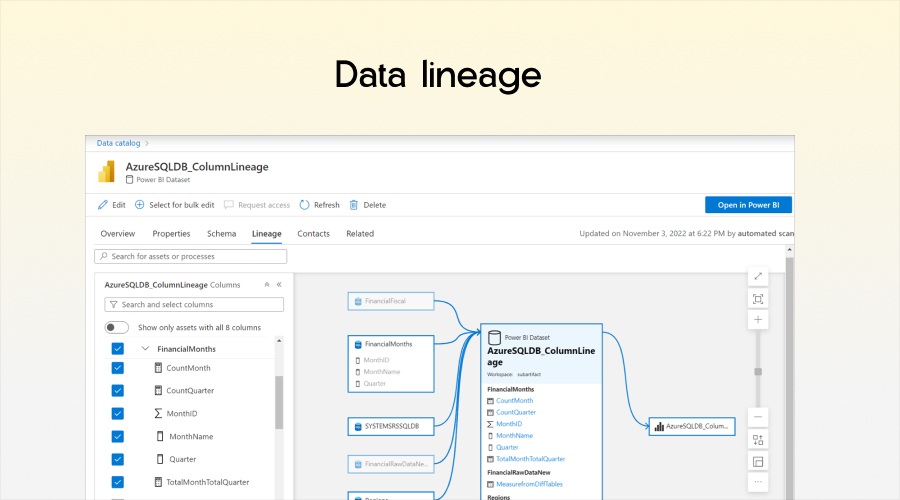
Task: Uncheck the TotalMonthTotalQuarter checkbox
Action: 118,482
